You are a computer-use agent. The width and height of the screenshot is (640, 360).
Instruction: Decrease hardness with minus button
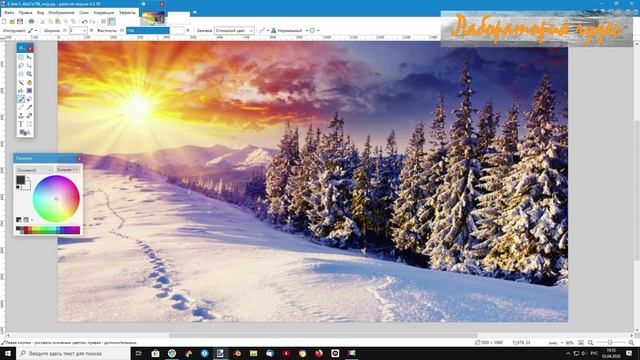click(x=122, y=31)
